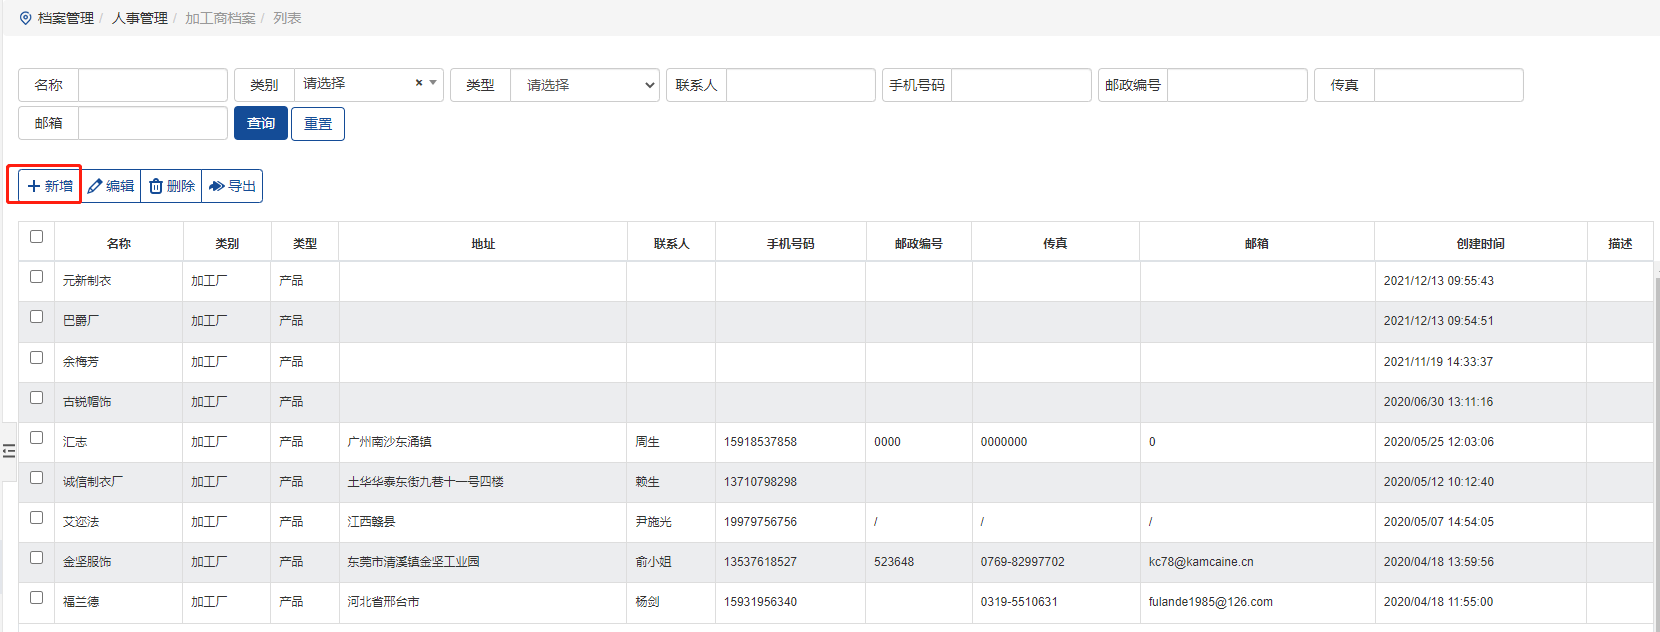Click into the 手机号码 text field

(1020, 85)
